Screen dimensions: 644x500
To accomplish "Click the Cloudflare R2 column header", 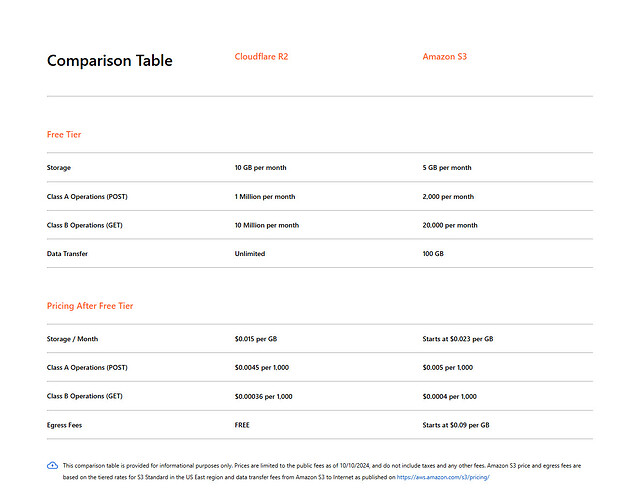I will pos(261,57).
